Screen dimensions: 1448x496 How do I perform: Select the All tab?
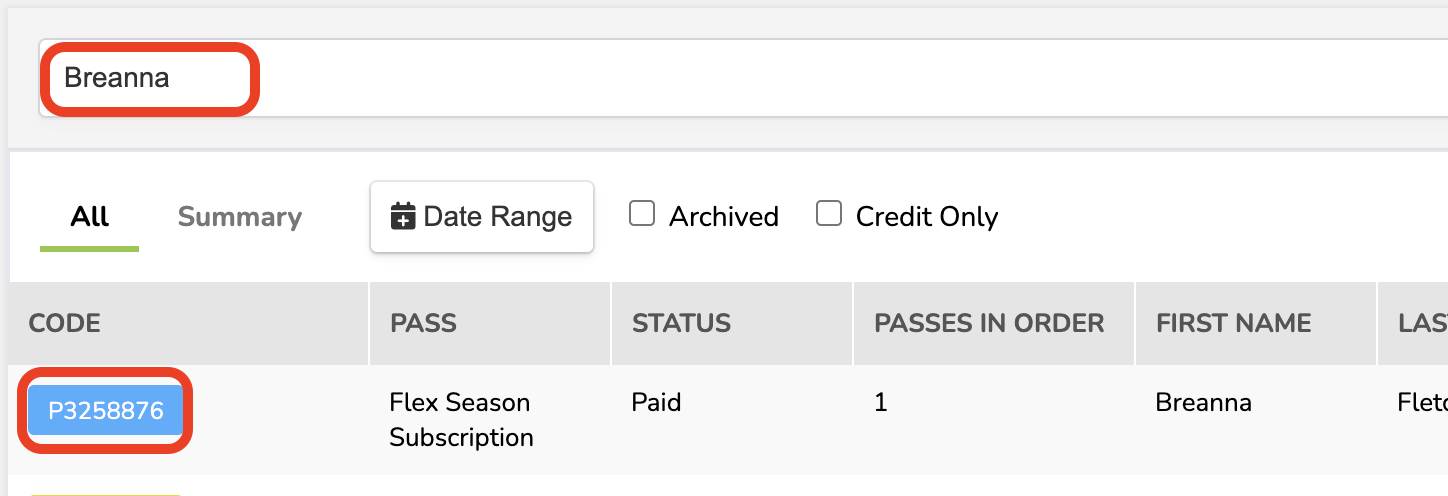(90, 217)
